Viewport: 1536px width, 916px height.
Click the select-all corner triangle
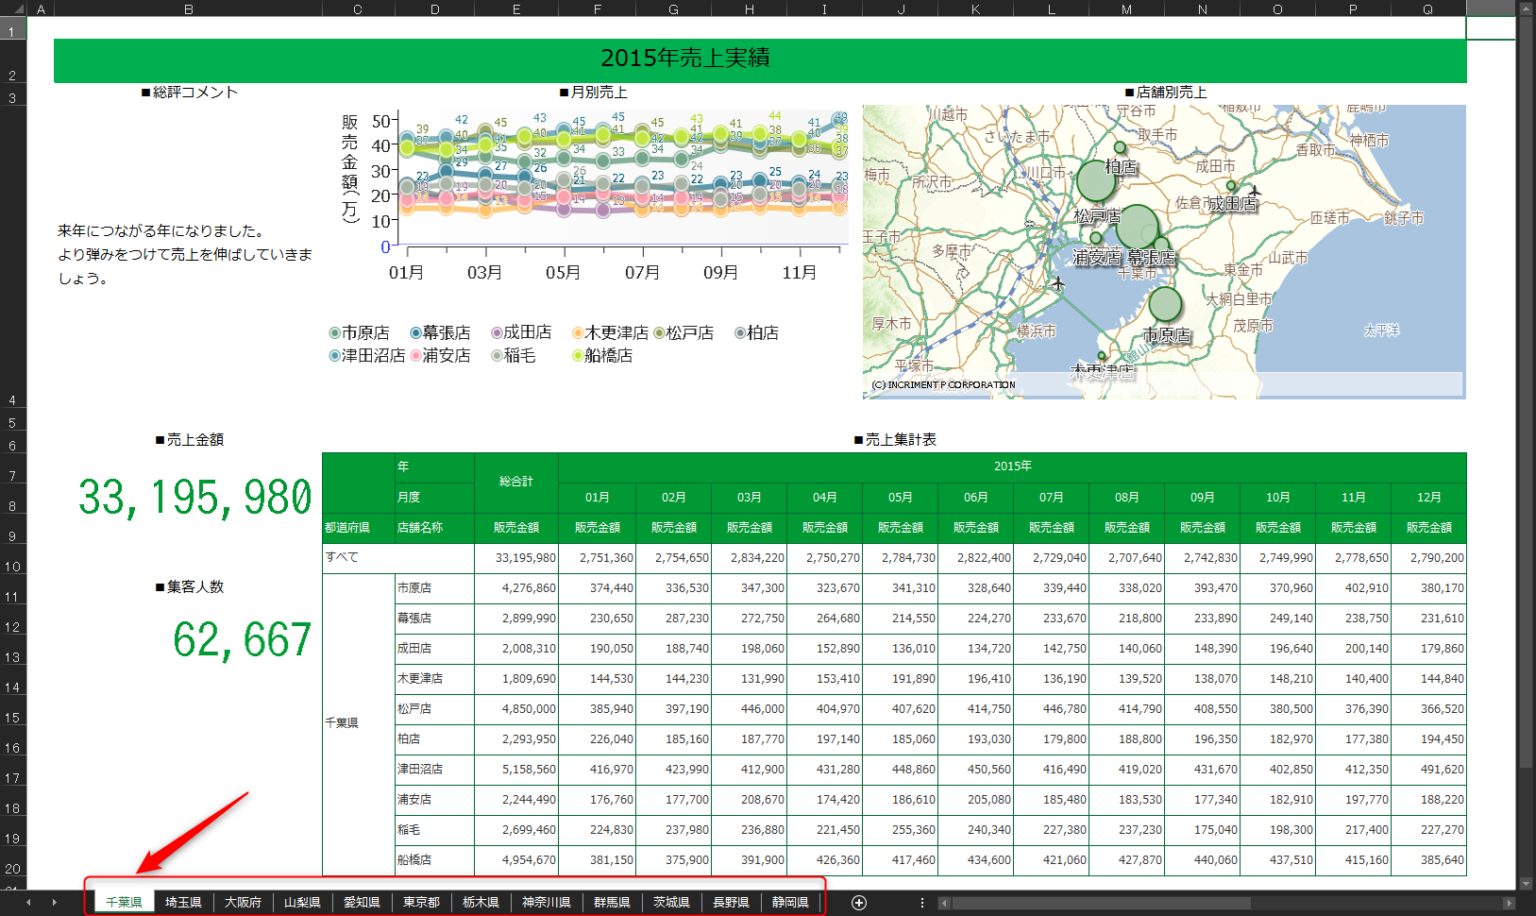coord(17,9)
